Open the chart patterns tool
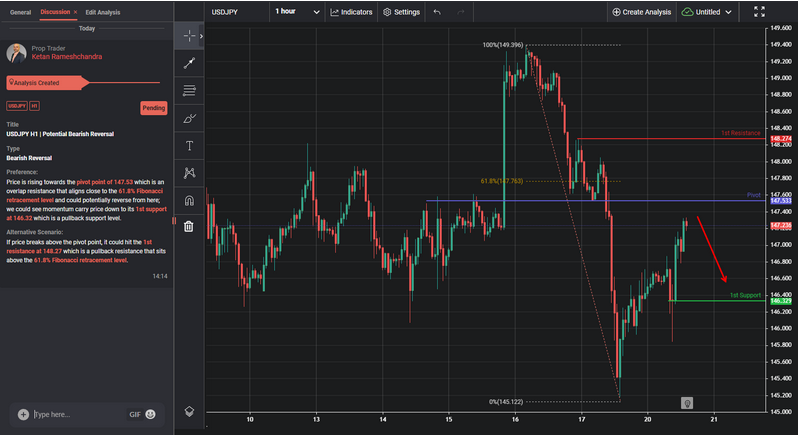The width and height of the screenshot is (799, 437). click(189, 173)
